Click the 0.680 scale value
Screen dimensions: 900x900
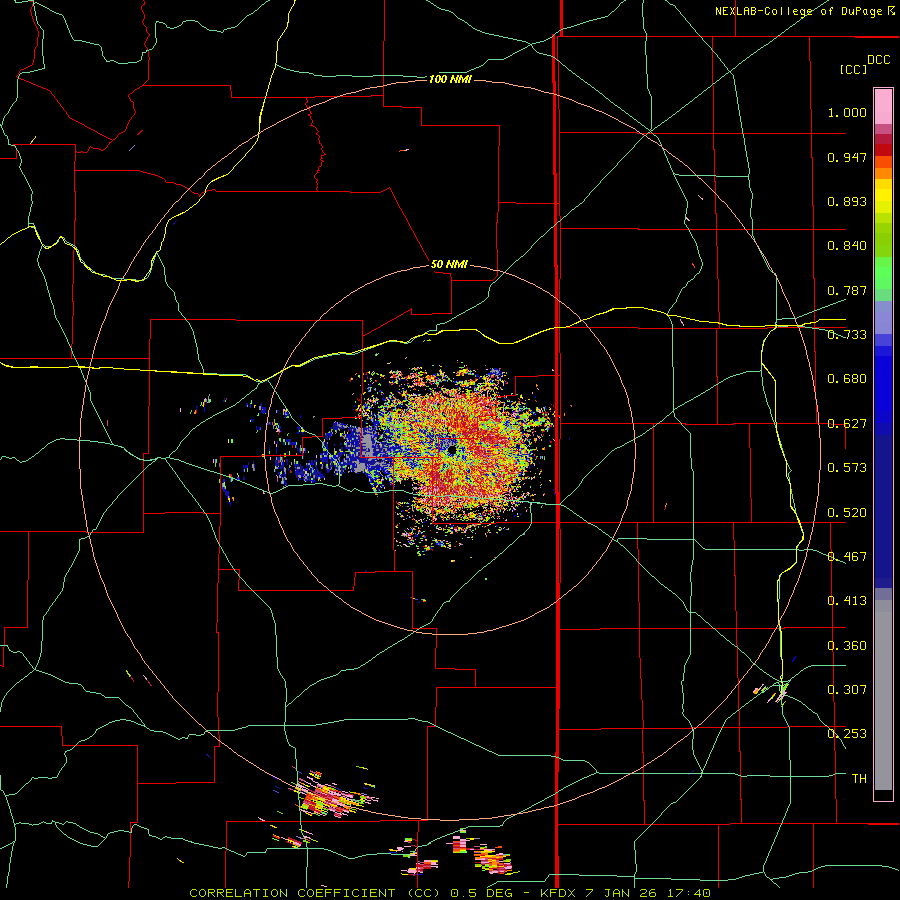point(847,379)
